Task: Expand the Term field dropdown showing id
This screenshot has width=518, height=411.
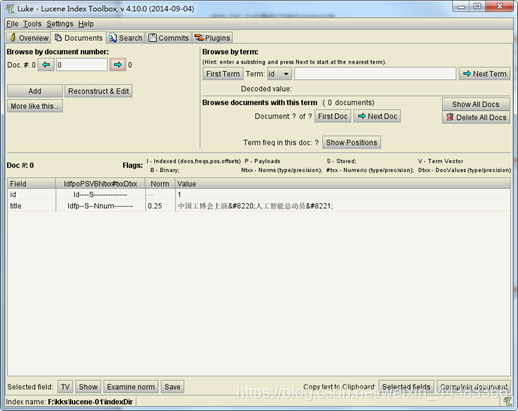Action: pyautogui.click(x=279, y=74)
